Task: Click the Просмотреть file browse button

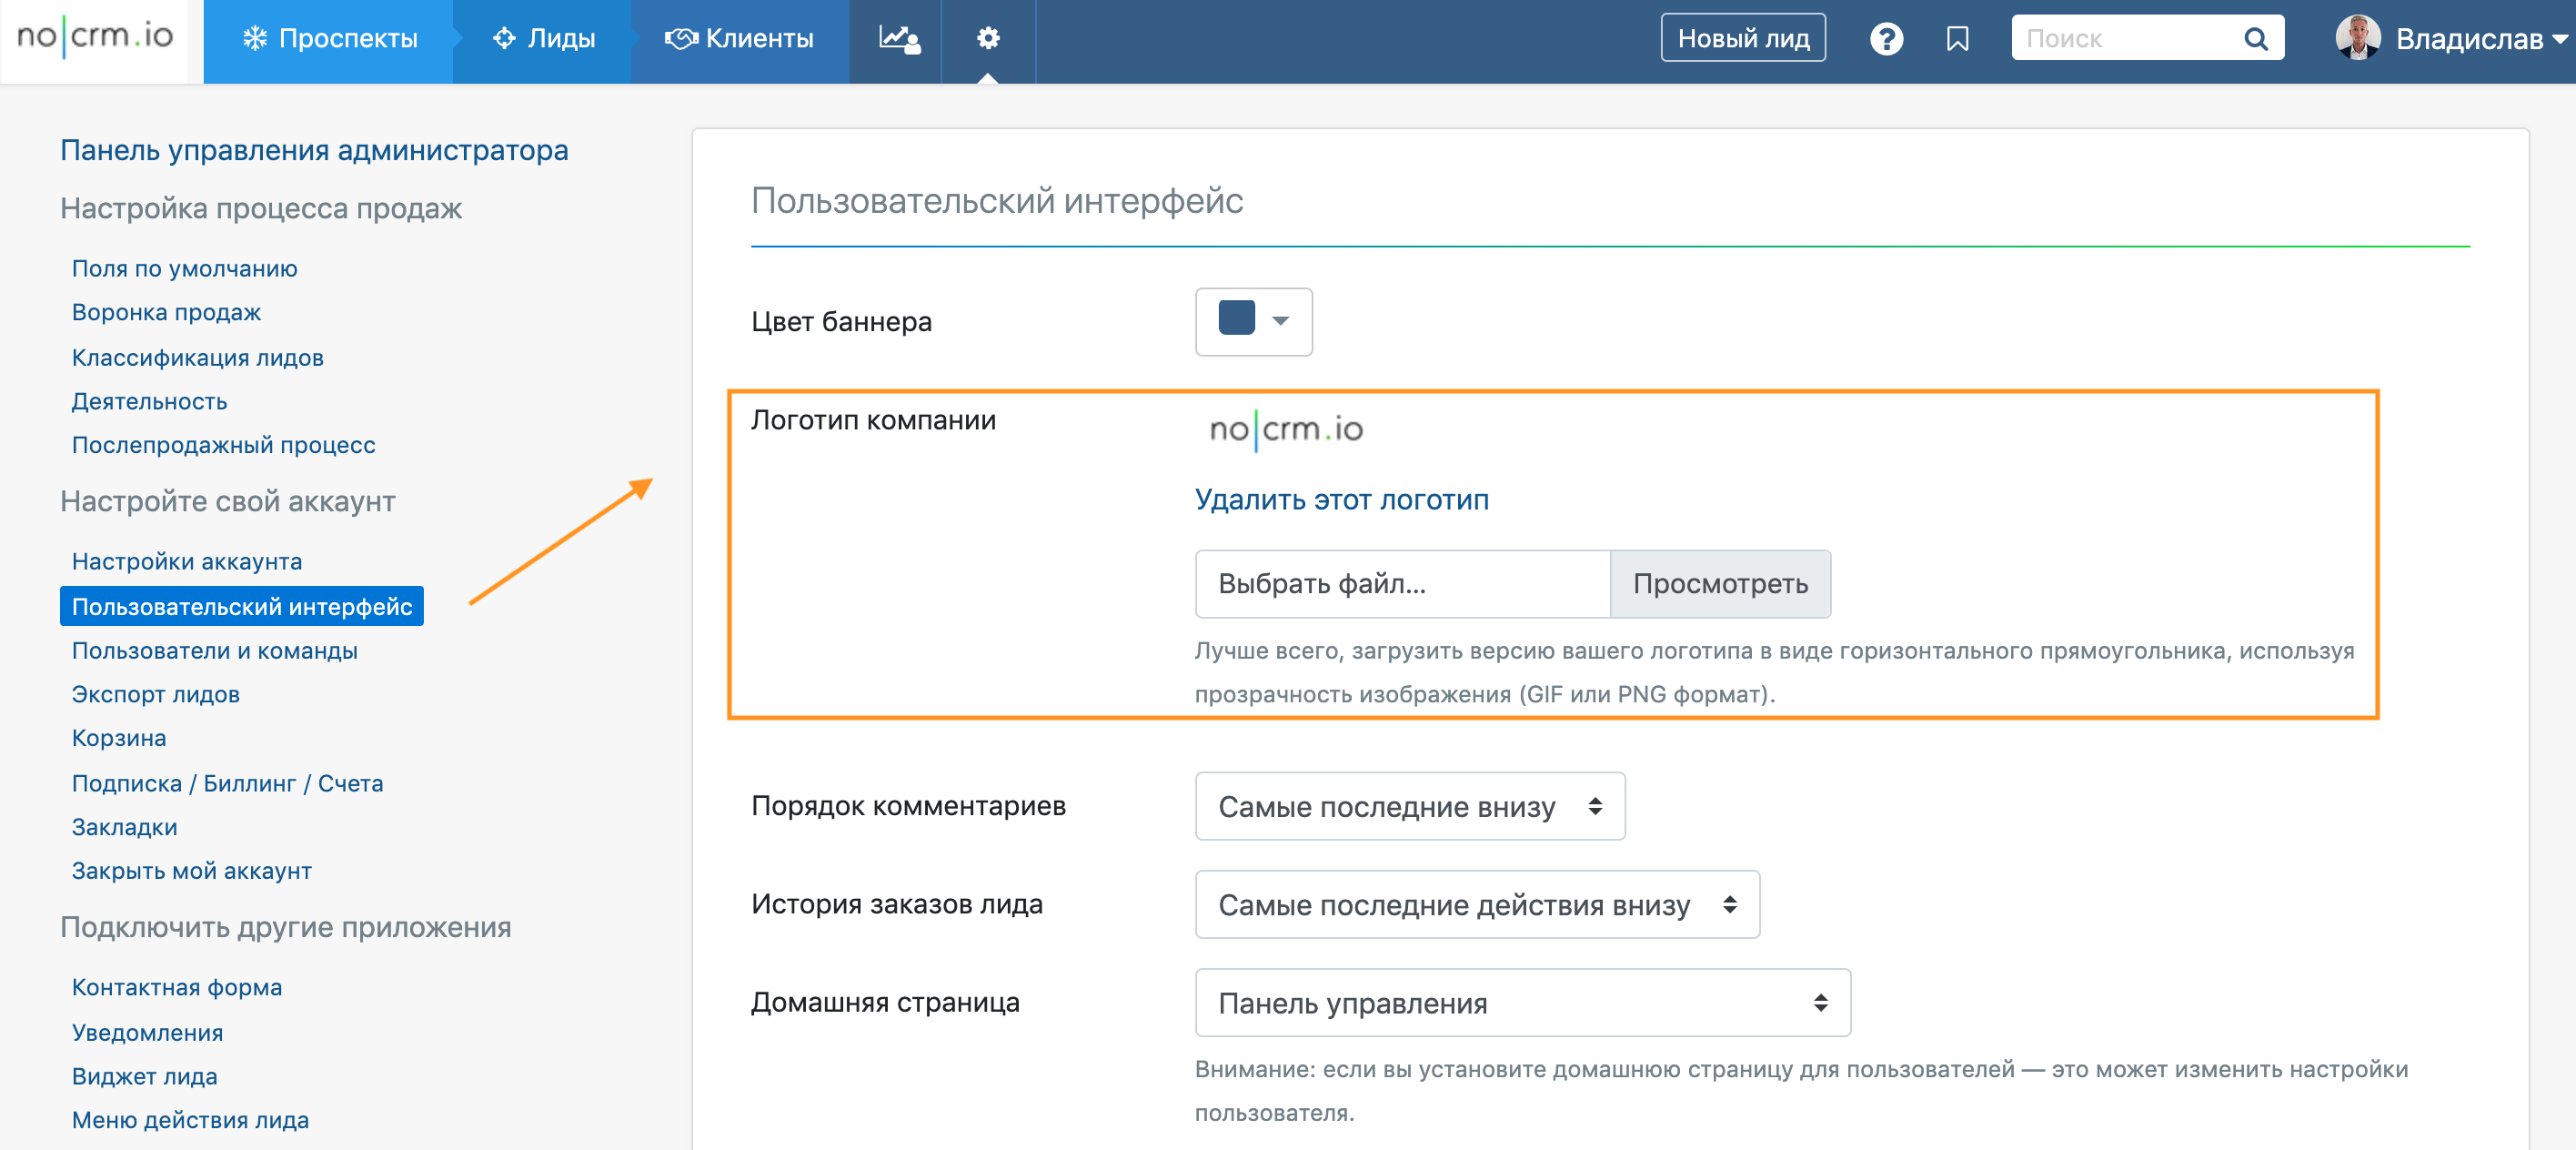Action: click(x=1719, y=584)
